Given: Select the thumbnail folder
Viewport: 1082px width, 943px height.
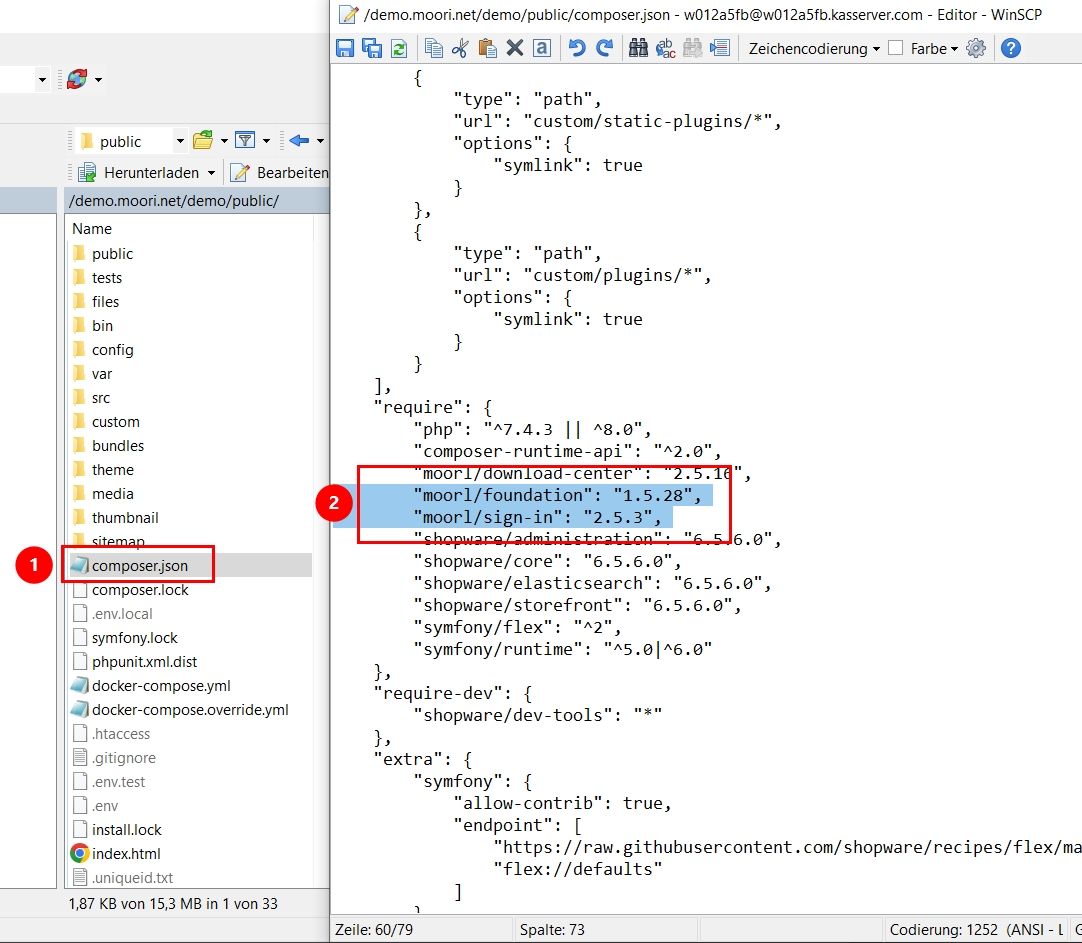Looking at the screenshot, I should point(125,517).
